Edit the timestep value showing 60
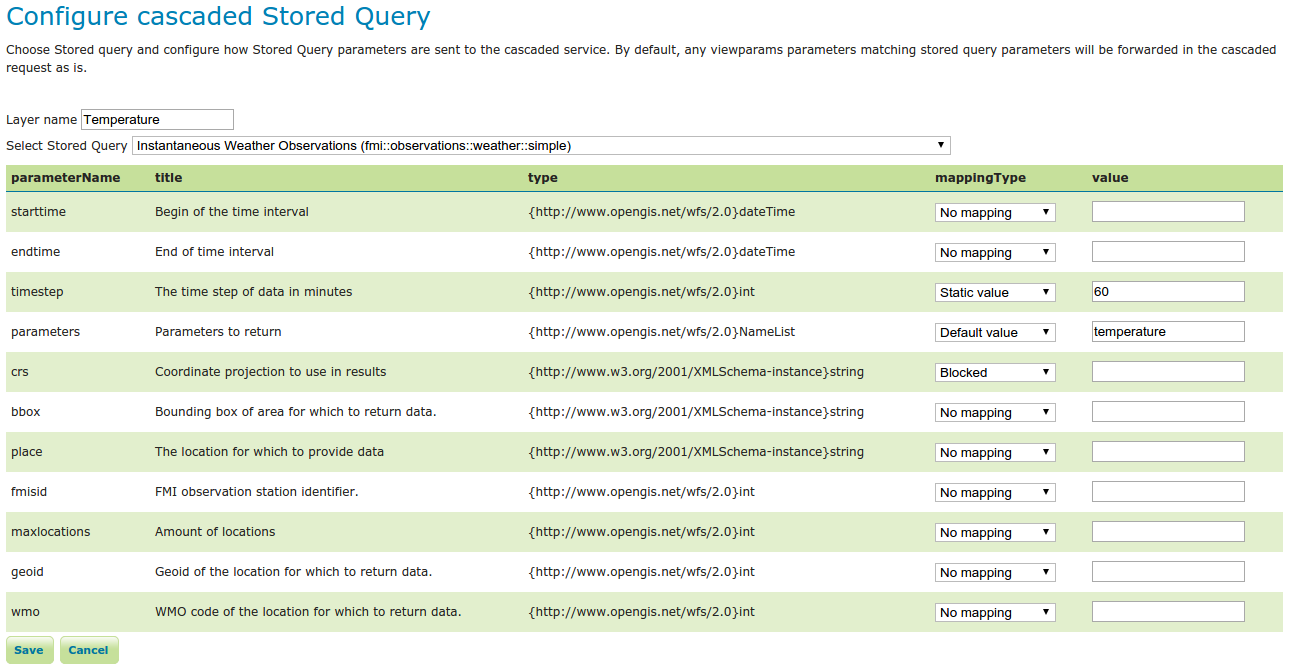The width and height of the screenshot is (1289, 672). [x=1167, y=291]
